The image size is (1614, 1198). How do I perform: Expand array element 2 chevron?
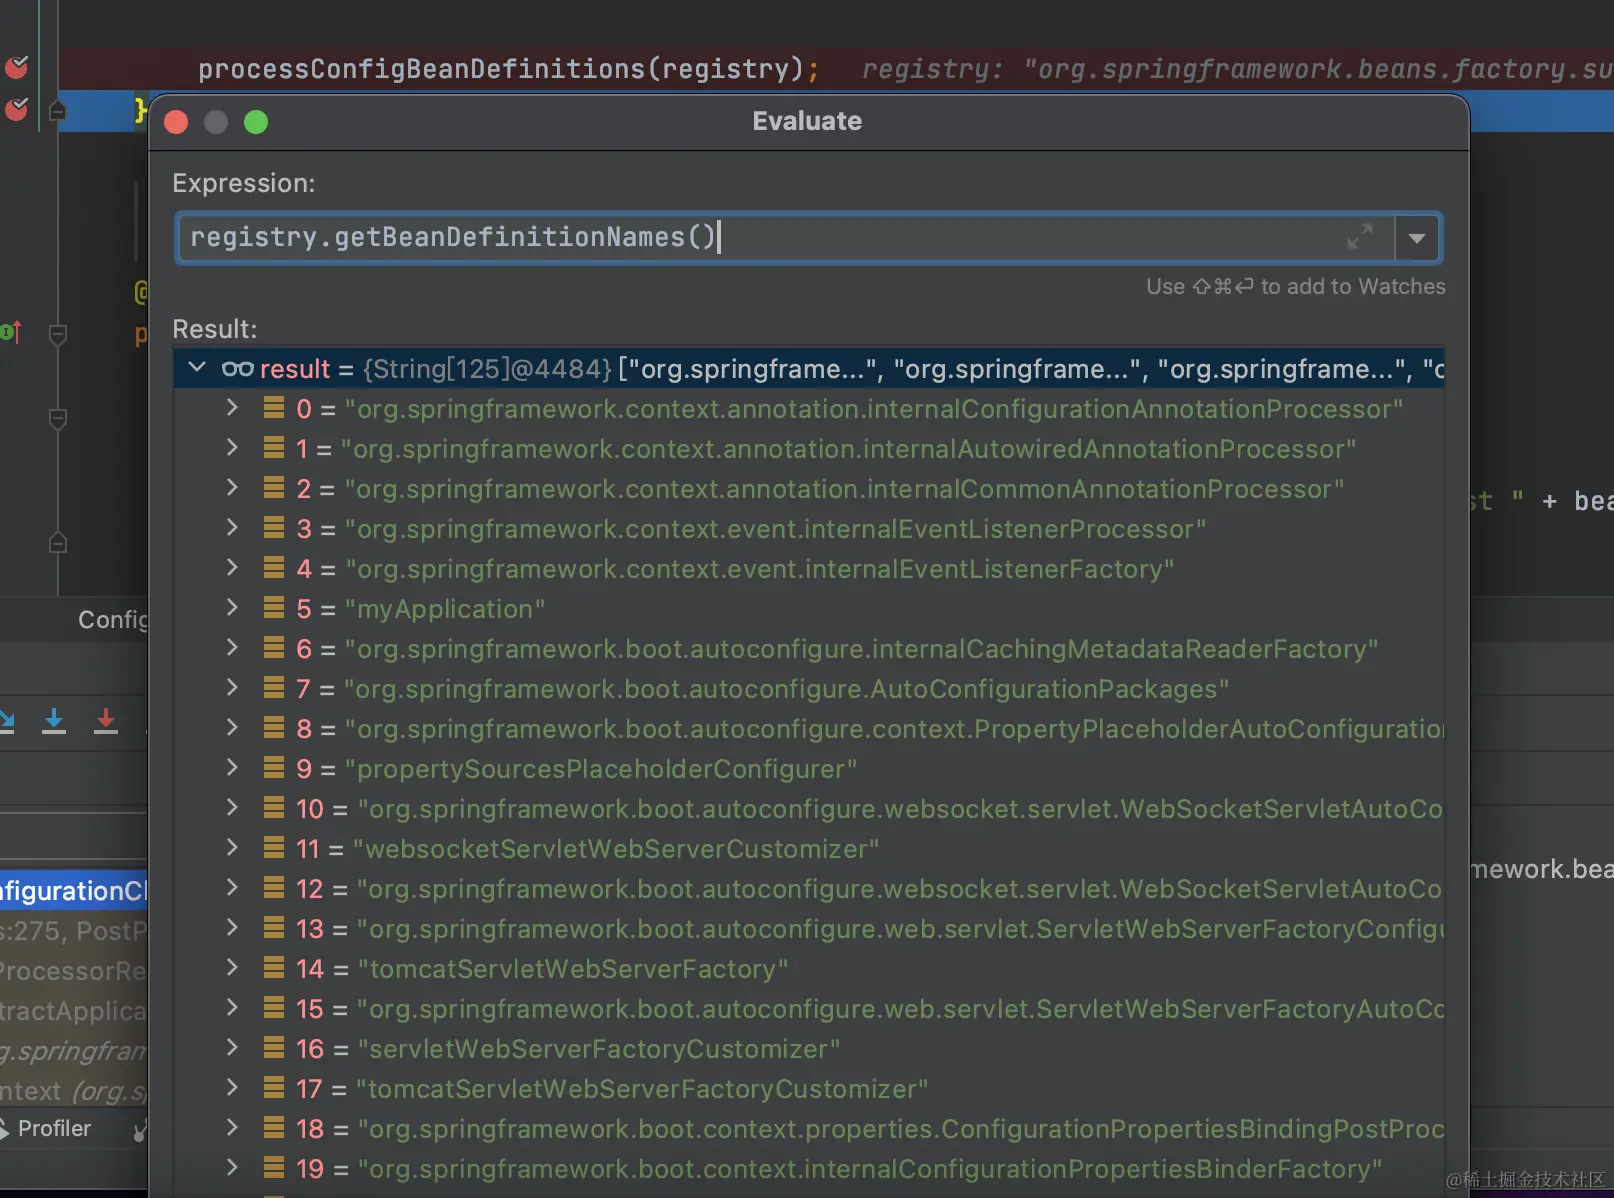coord(232,488)
